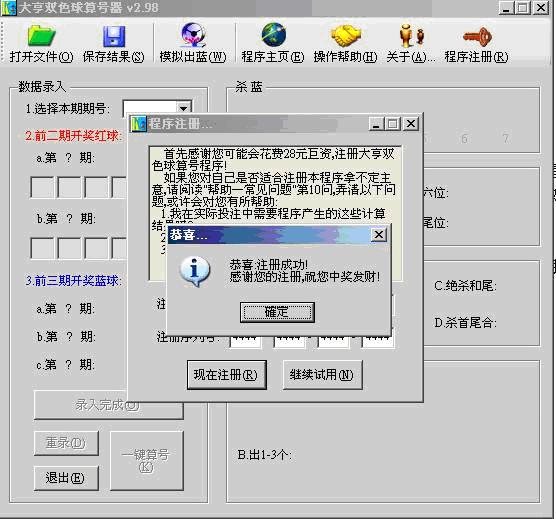The image size is (556, 519).
Task: Click the 一键算号(K) button
Action: (147, 461)
